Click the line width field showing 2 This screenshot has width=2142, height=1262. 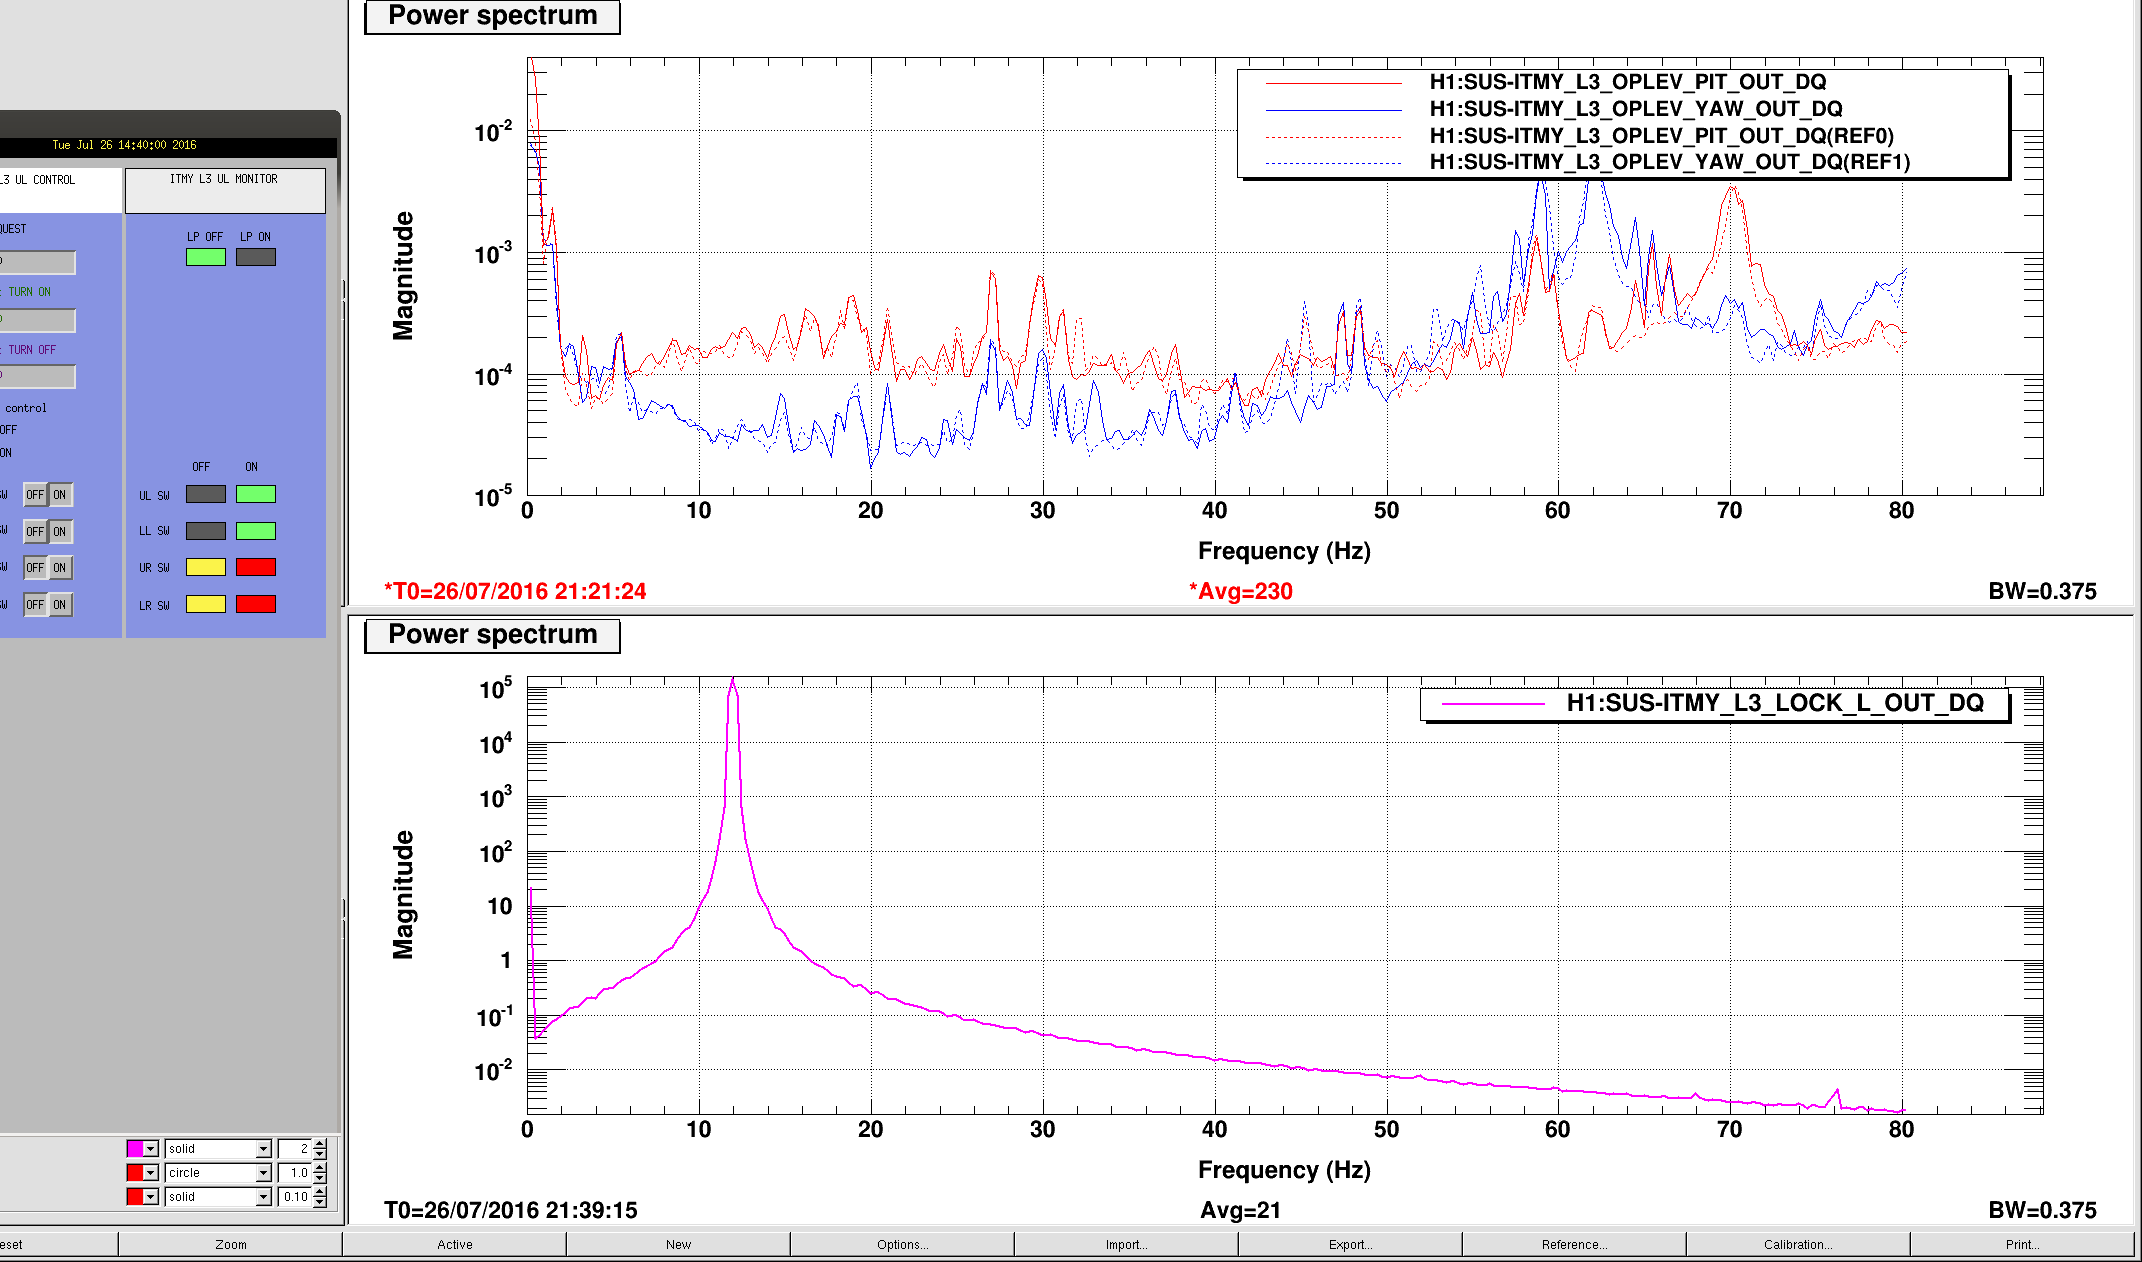point(295,1149)
